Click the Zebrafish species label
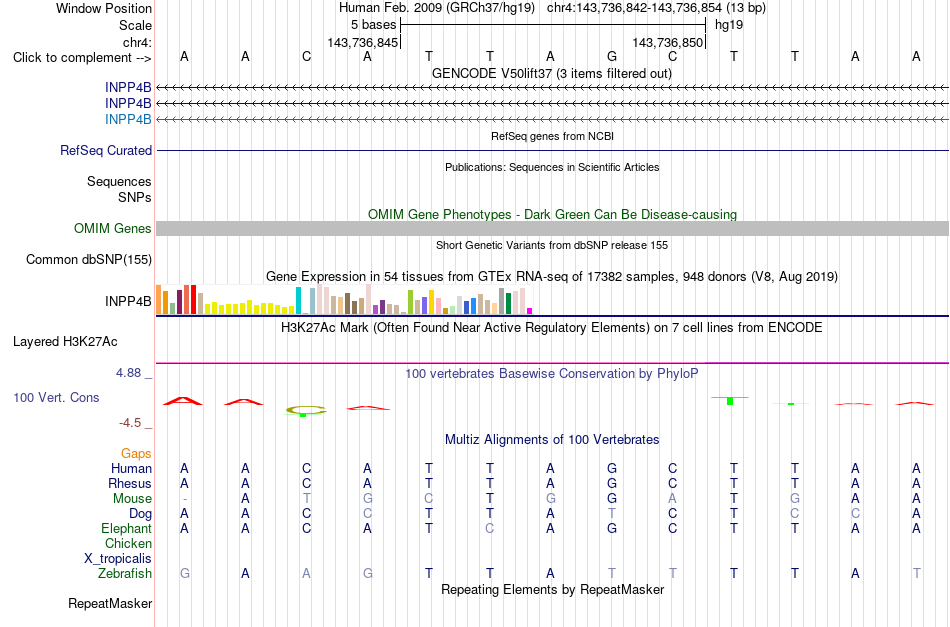The image size is (950, 627). [125, 574]
